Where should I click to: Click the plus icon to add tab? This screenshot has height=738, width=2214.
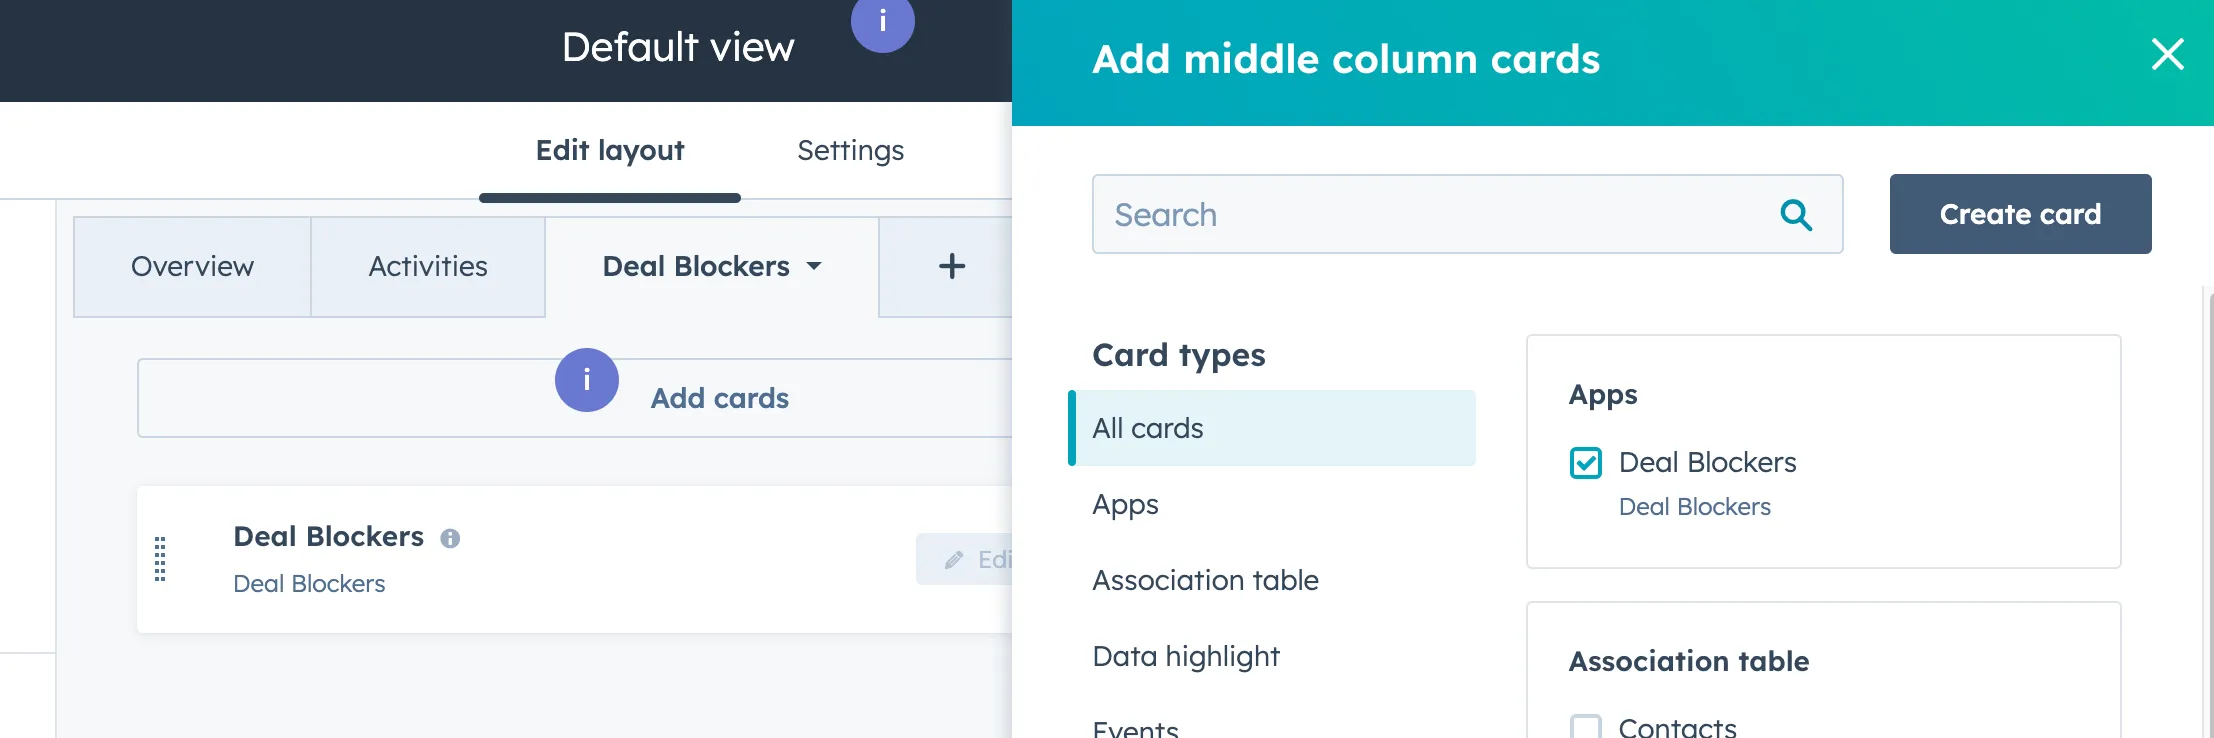951,266
